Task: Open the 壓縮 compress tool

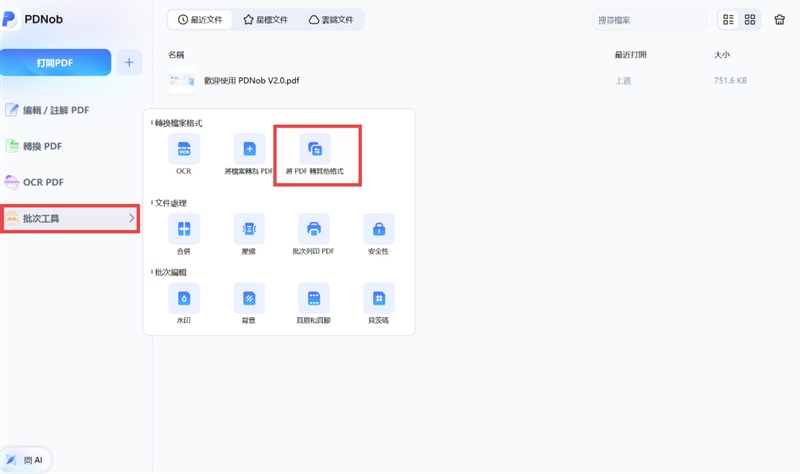Action: [x=249, y=229]
